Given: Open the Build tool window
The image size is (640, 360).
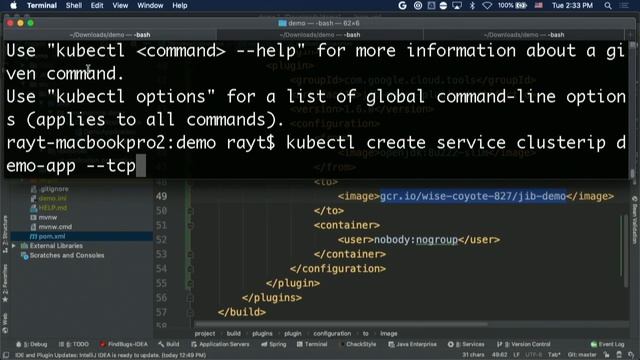Looking at the screenshot, I should 169,344.
